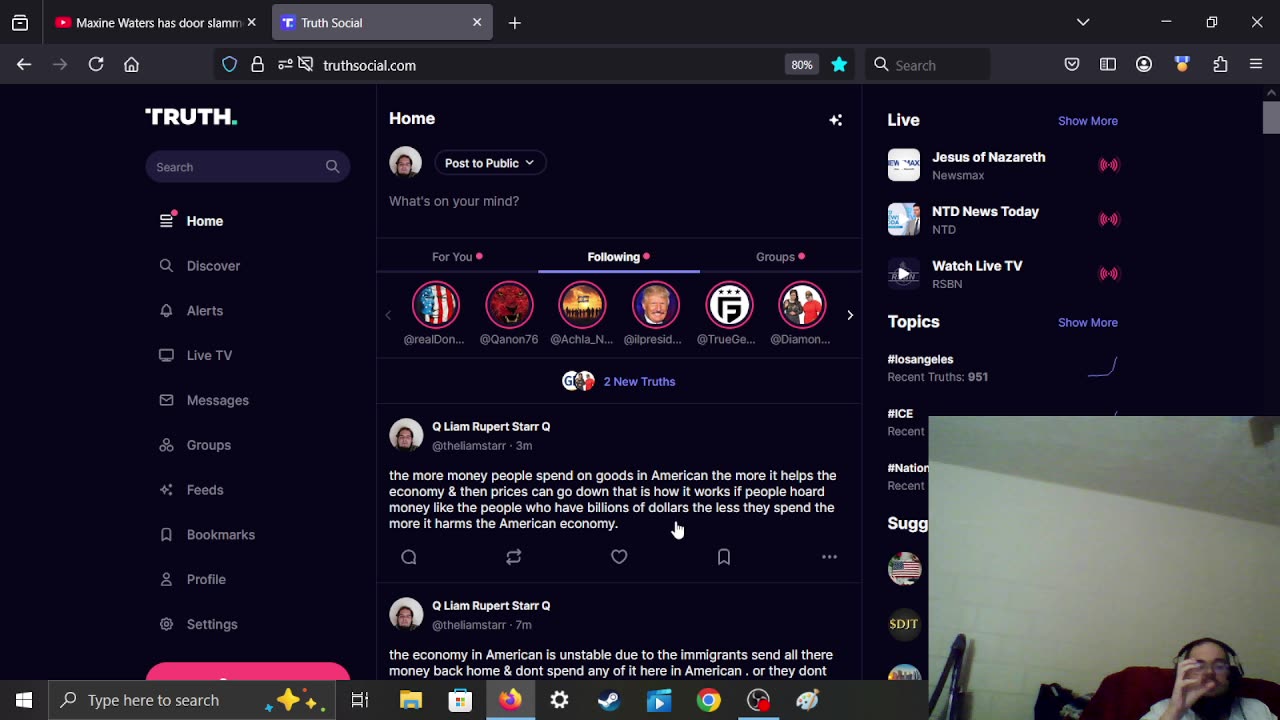ReTruth the 3m post

coord(514,557)
